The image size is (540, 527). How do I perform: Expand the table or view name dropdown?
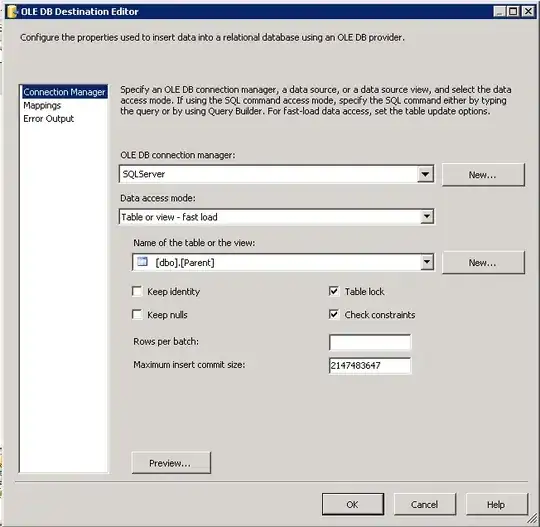tap(427, 262)
